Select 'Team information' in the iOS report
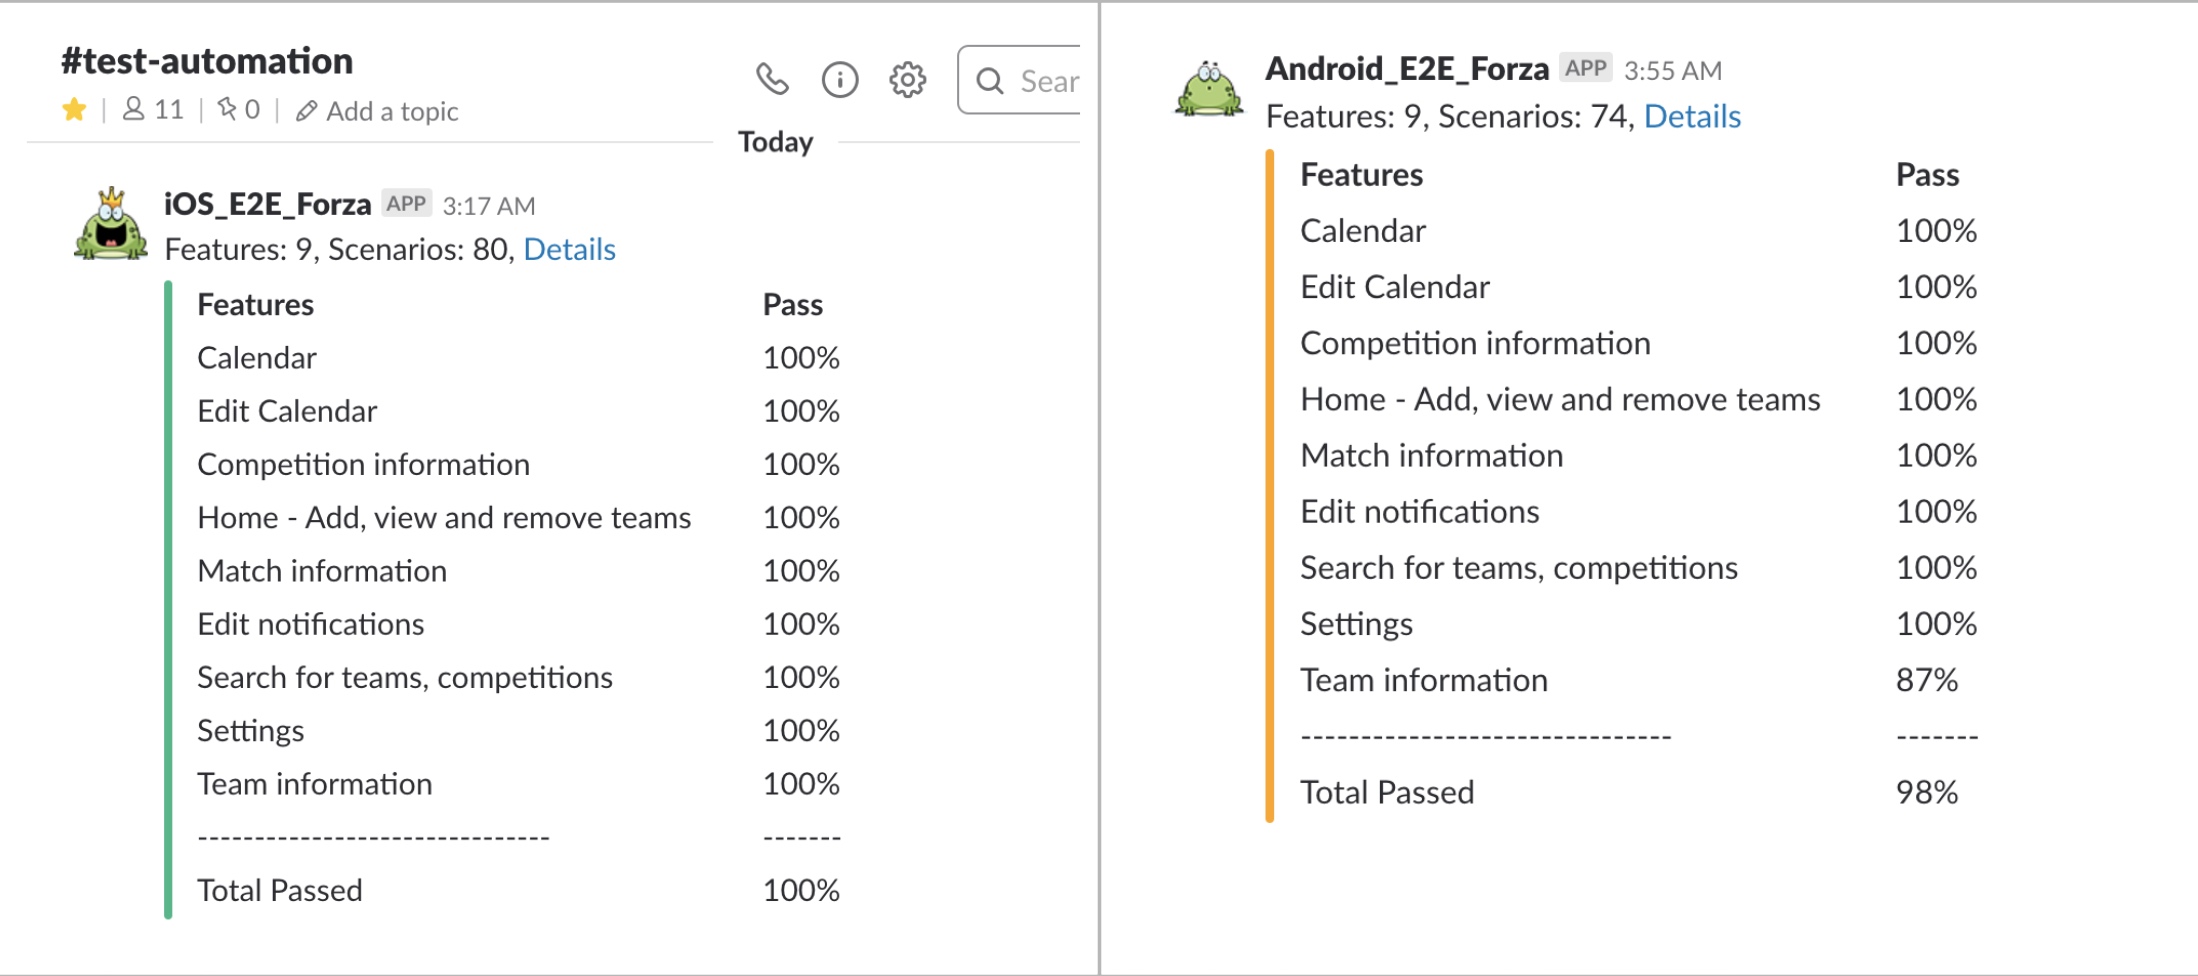The width and height of the screenshot is (2198, 976). (x=315, y=784)
